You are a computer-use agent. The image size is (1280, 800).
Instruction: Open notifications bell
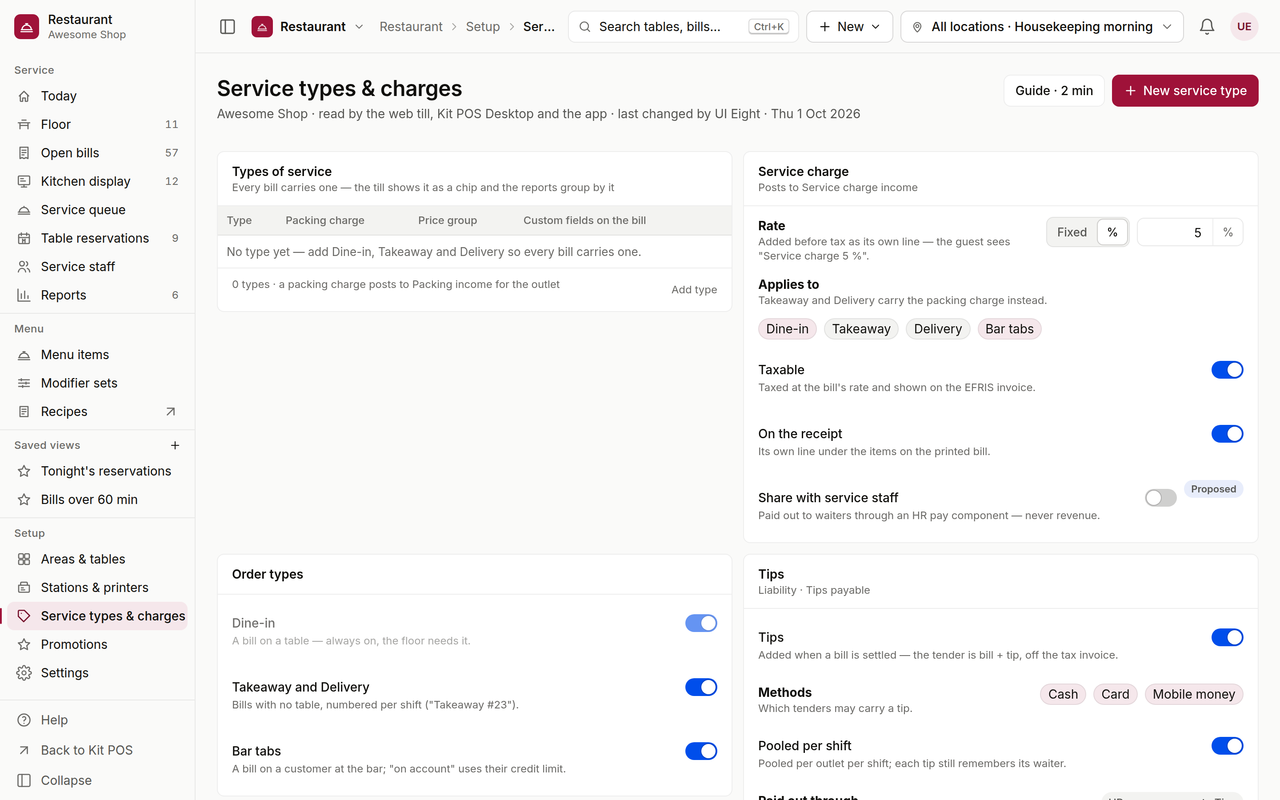(x=1207, y=27)
